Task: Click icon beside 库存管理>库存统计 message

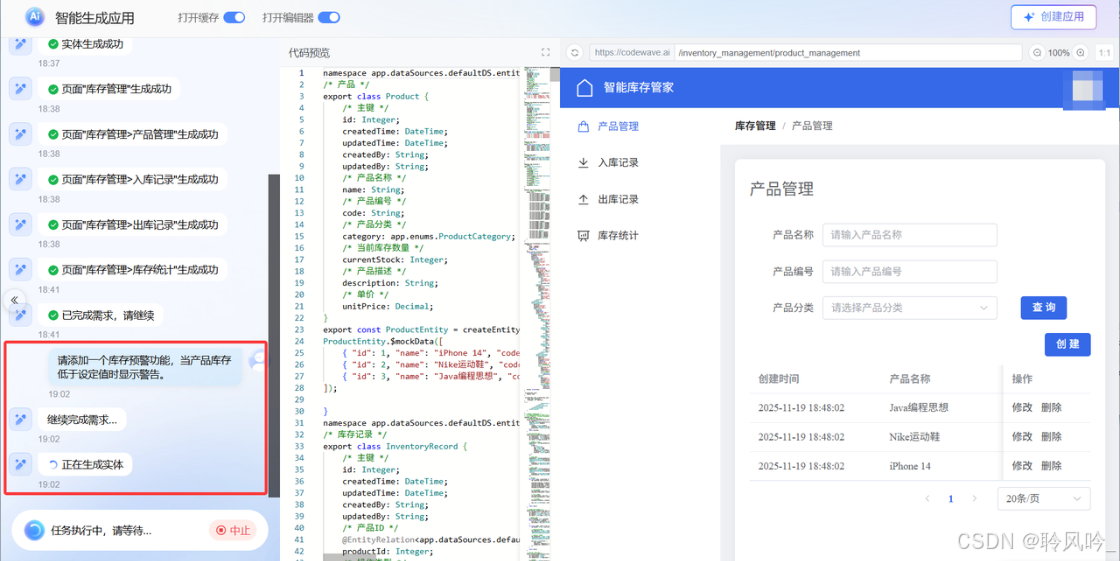Action: pos(21,269)
